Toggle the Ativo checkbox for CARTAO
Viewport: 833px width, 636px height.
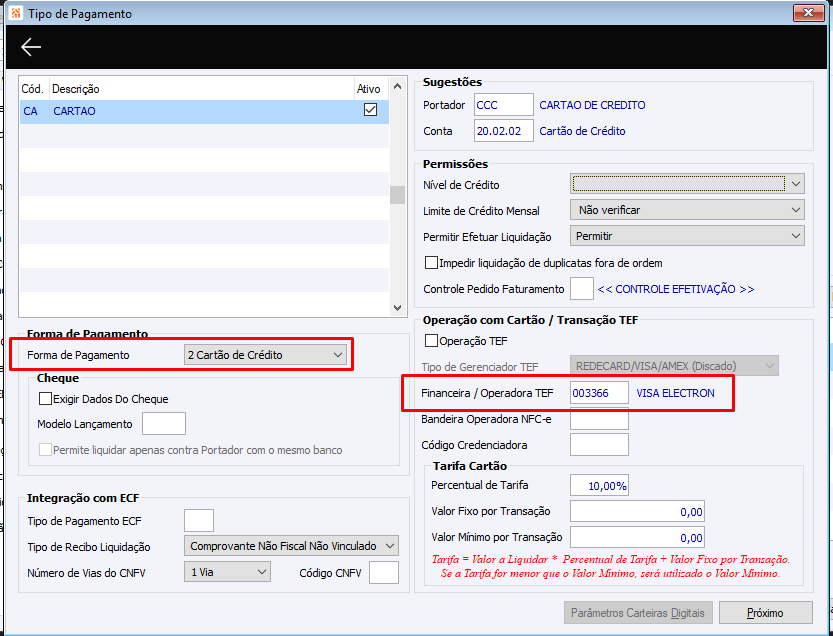click(x=370, y=110)
